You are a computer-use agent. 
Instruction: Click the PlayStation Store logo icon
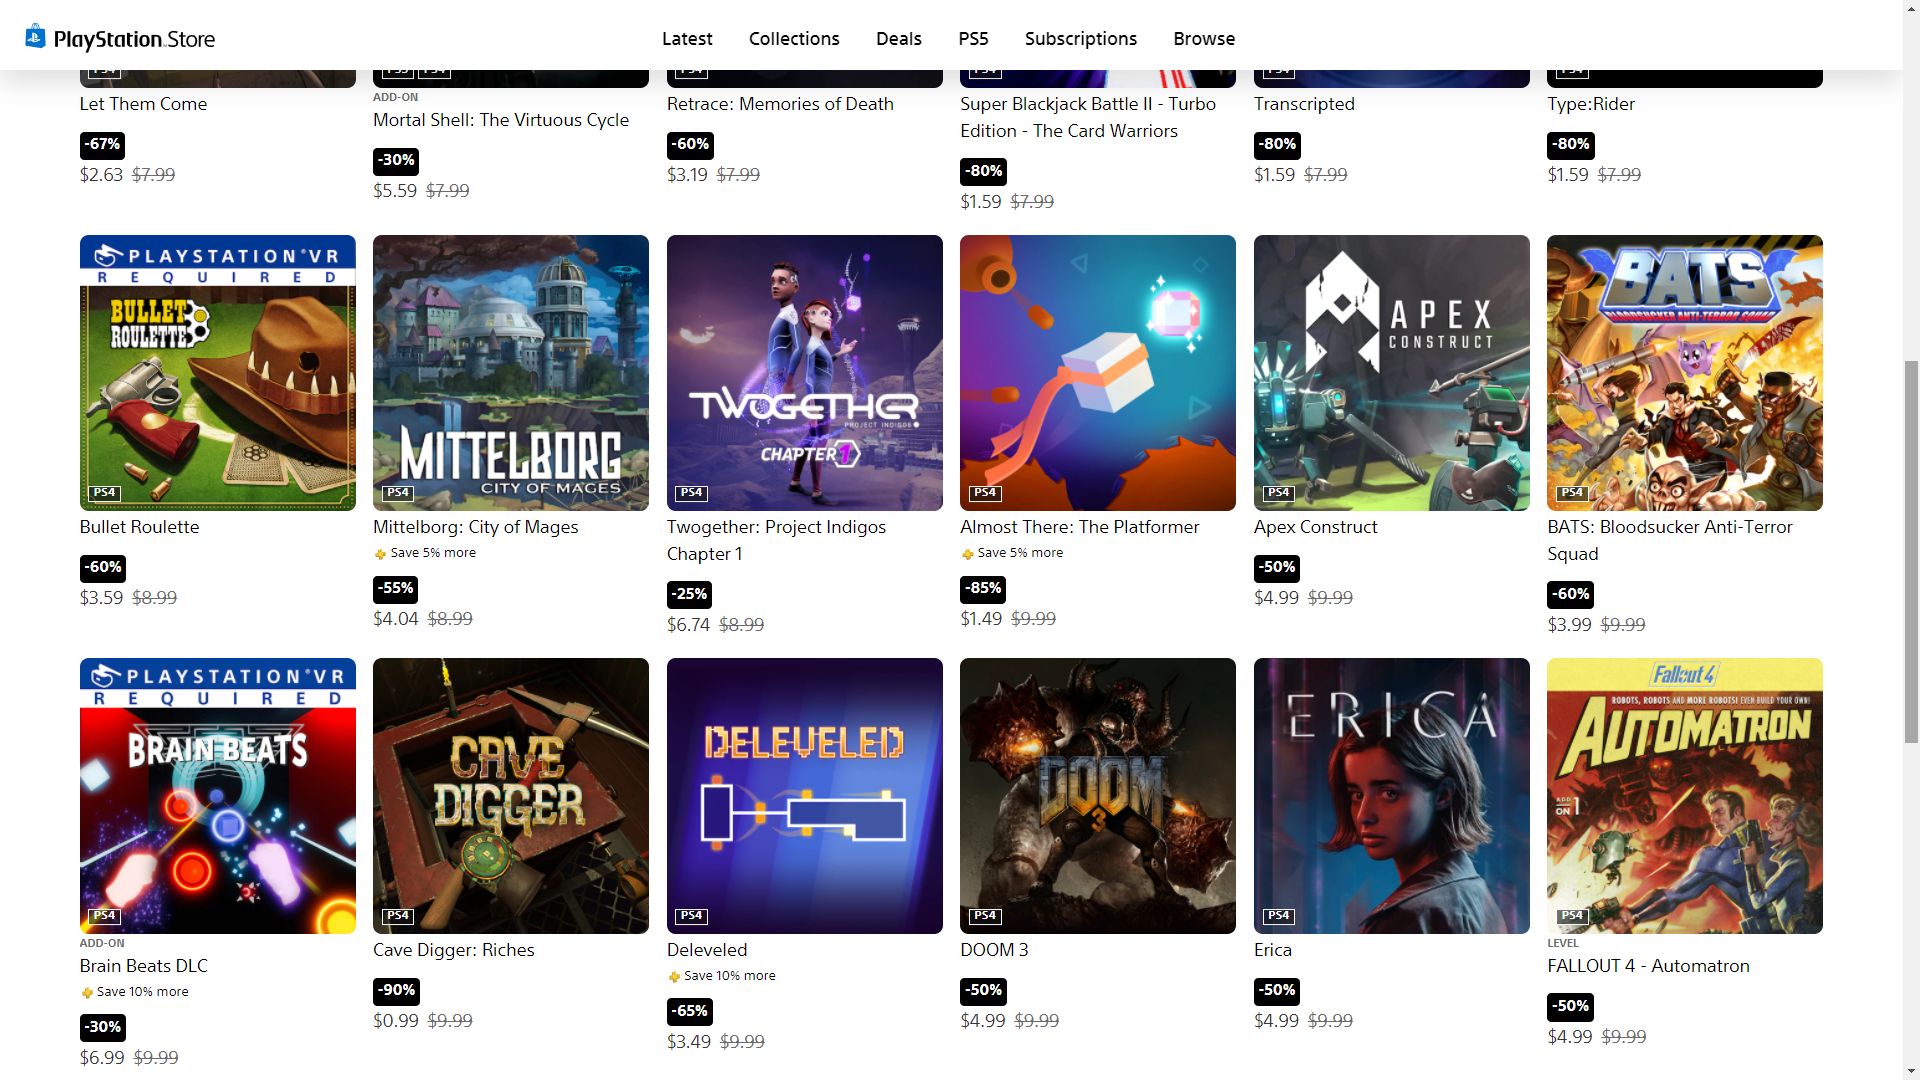tap(35, 37)
